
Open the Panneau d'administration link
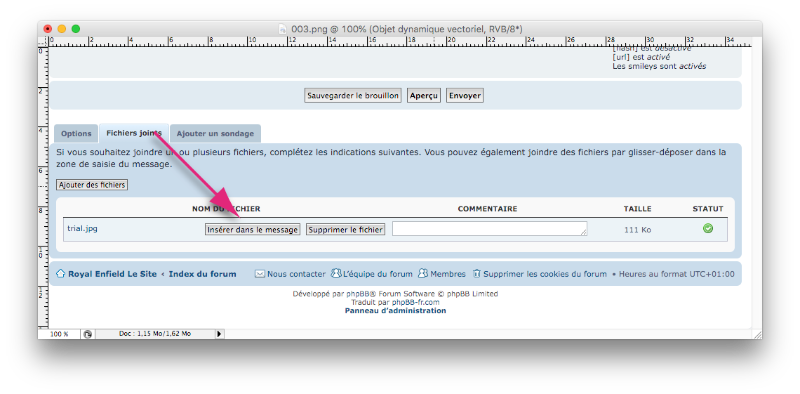pyautogui.click(x=395, y=310)
